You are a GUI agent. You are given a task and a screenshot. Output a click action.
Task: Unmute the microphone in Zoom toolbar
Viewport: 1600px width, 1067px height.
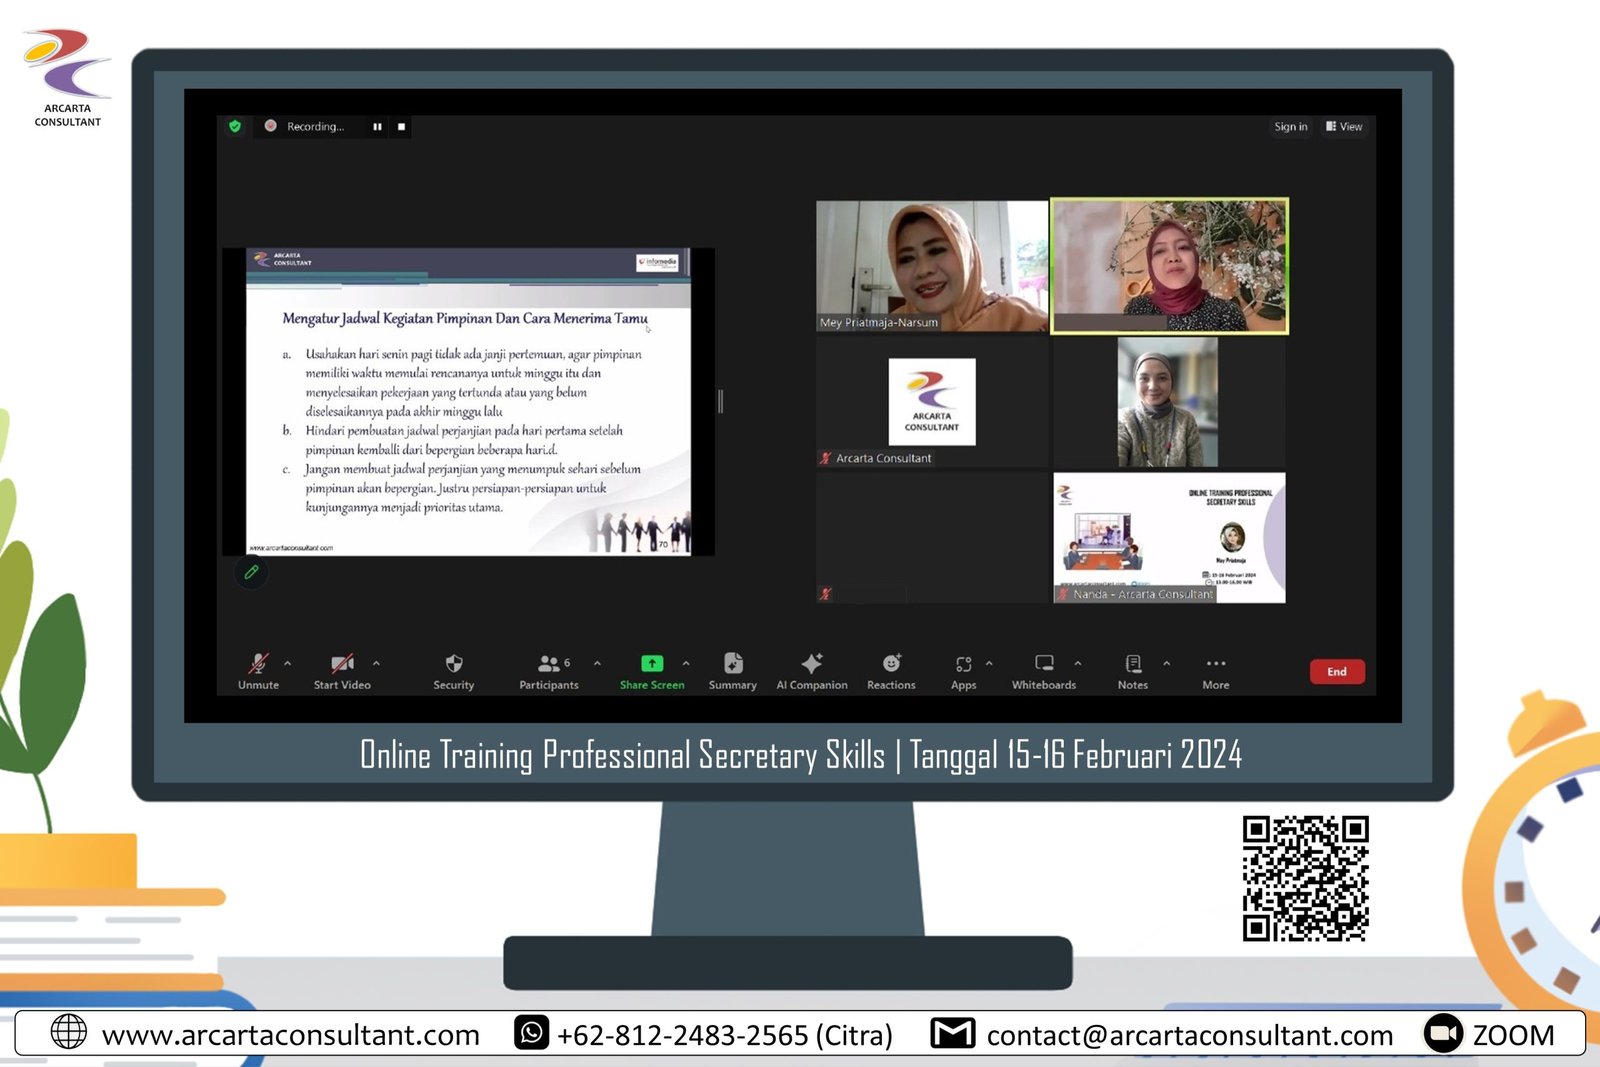258,665
